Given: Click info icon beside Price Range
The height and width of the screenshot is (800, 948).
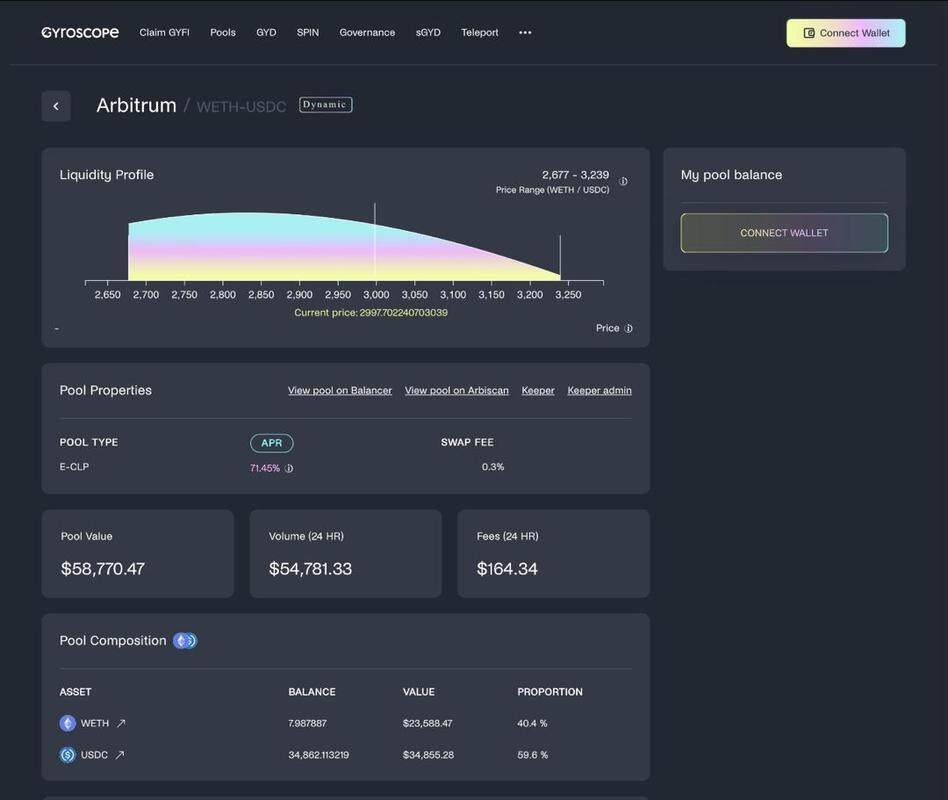Looking at the screenshot, I should [x=624, y=182].
